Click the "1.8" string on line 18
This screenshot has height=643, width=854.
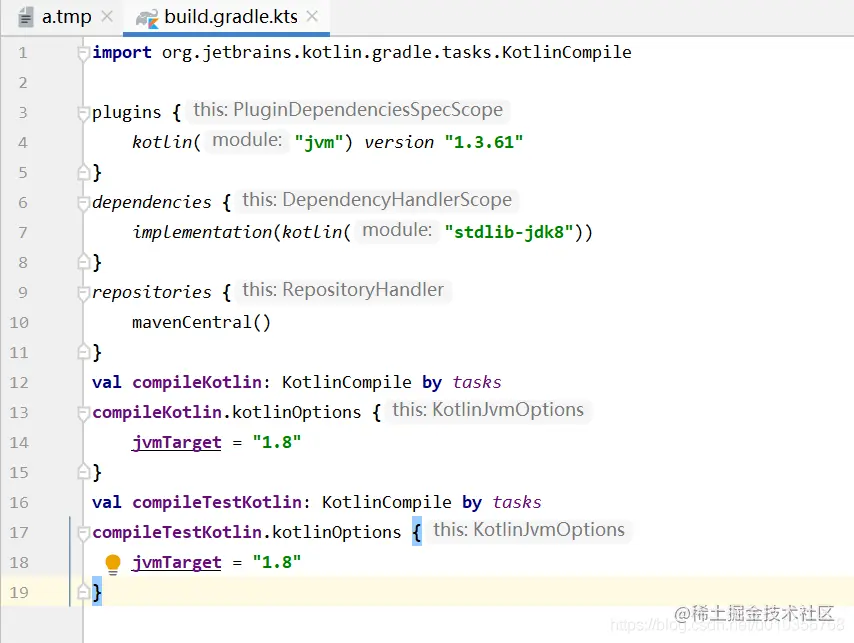tap(276, 562)
